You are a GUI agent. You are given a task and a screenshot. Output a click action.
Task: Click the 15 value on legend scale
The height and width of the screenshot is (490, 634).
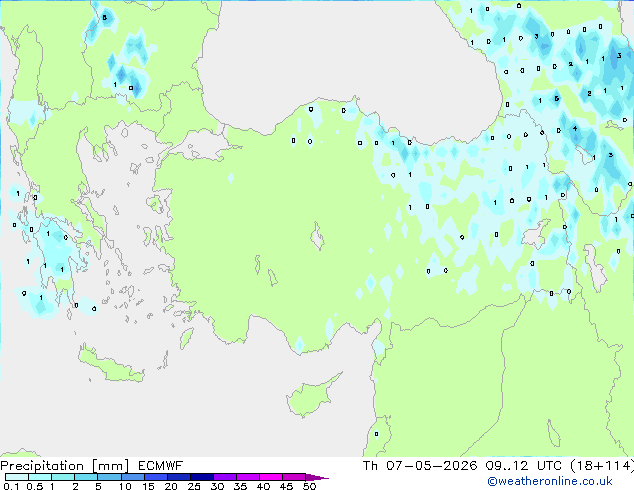pos(148,486)
